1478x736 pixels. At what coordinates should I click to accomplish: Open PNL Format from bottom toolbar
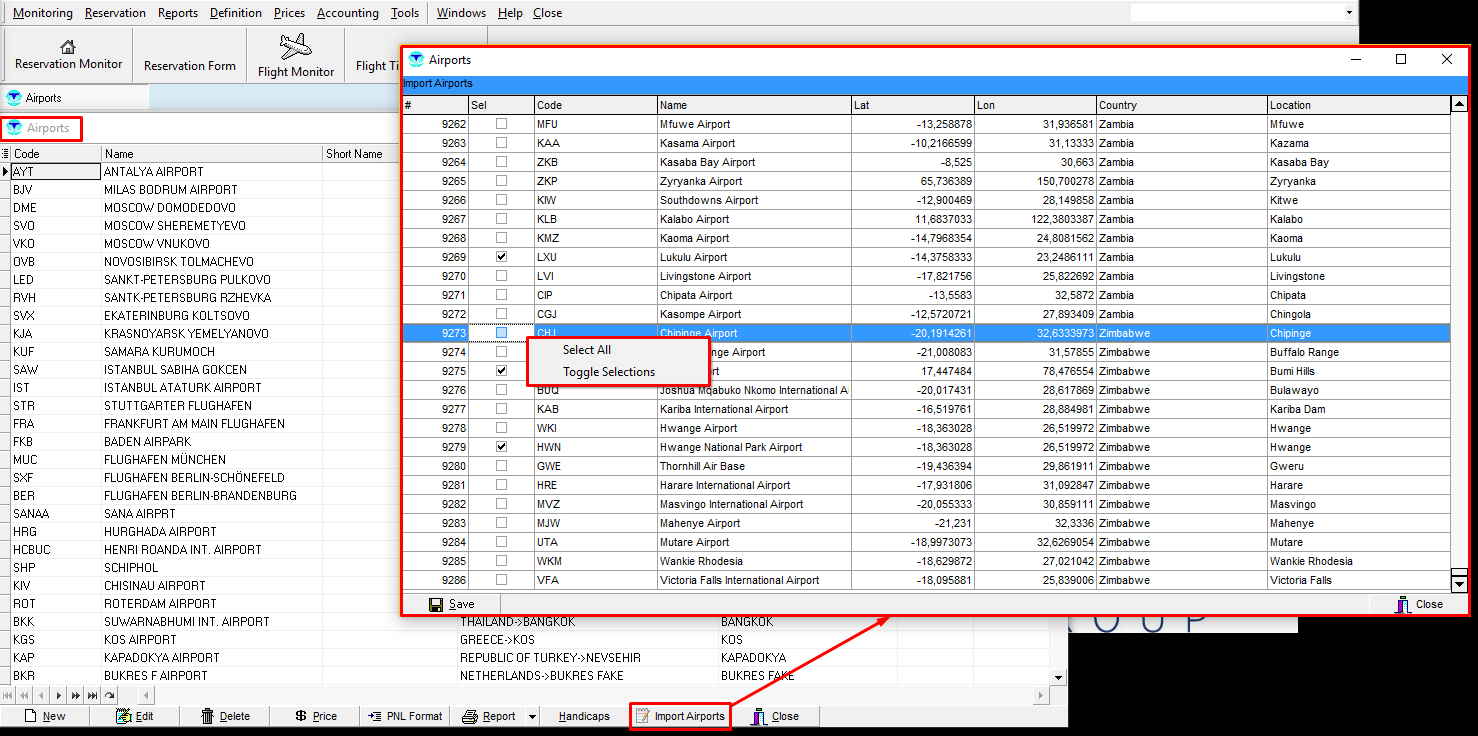click(404, 716)
